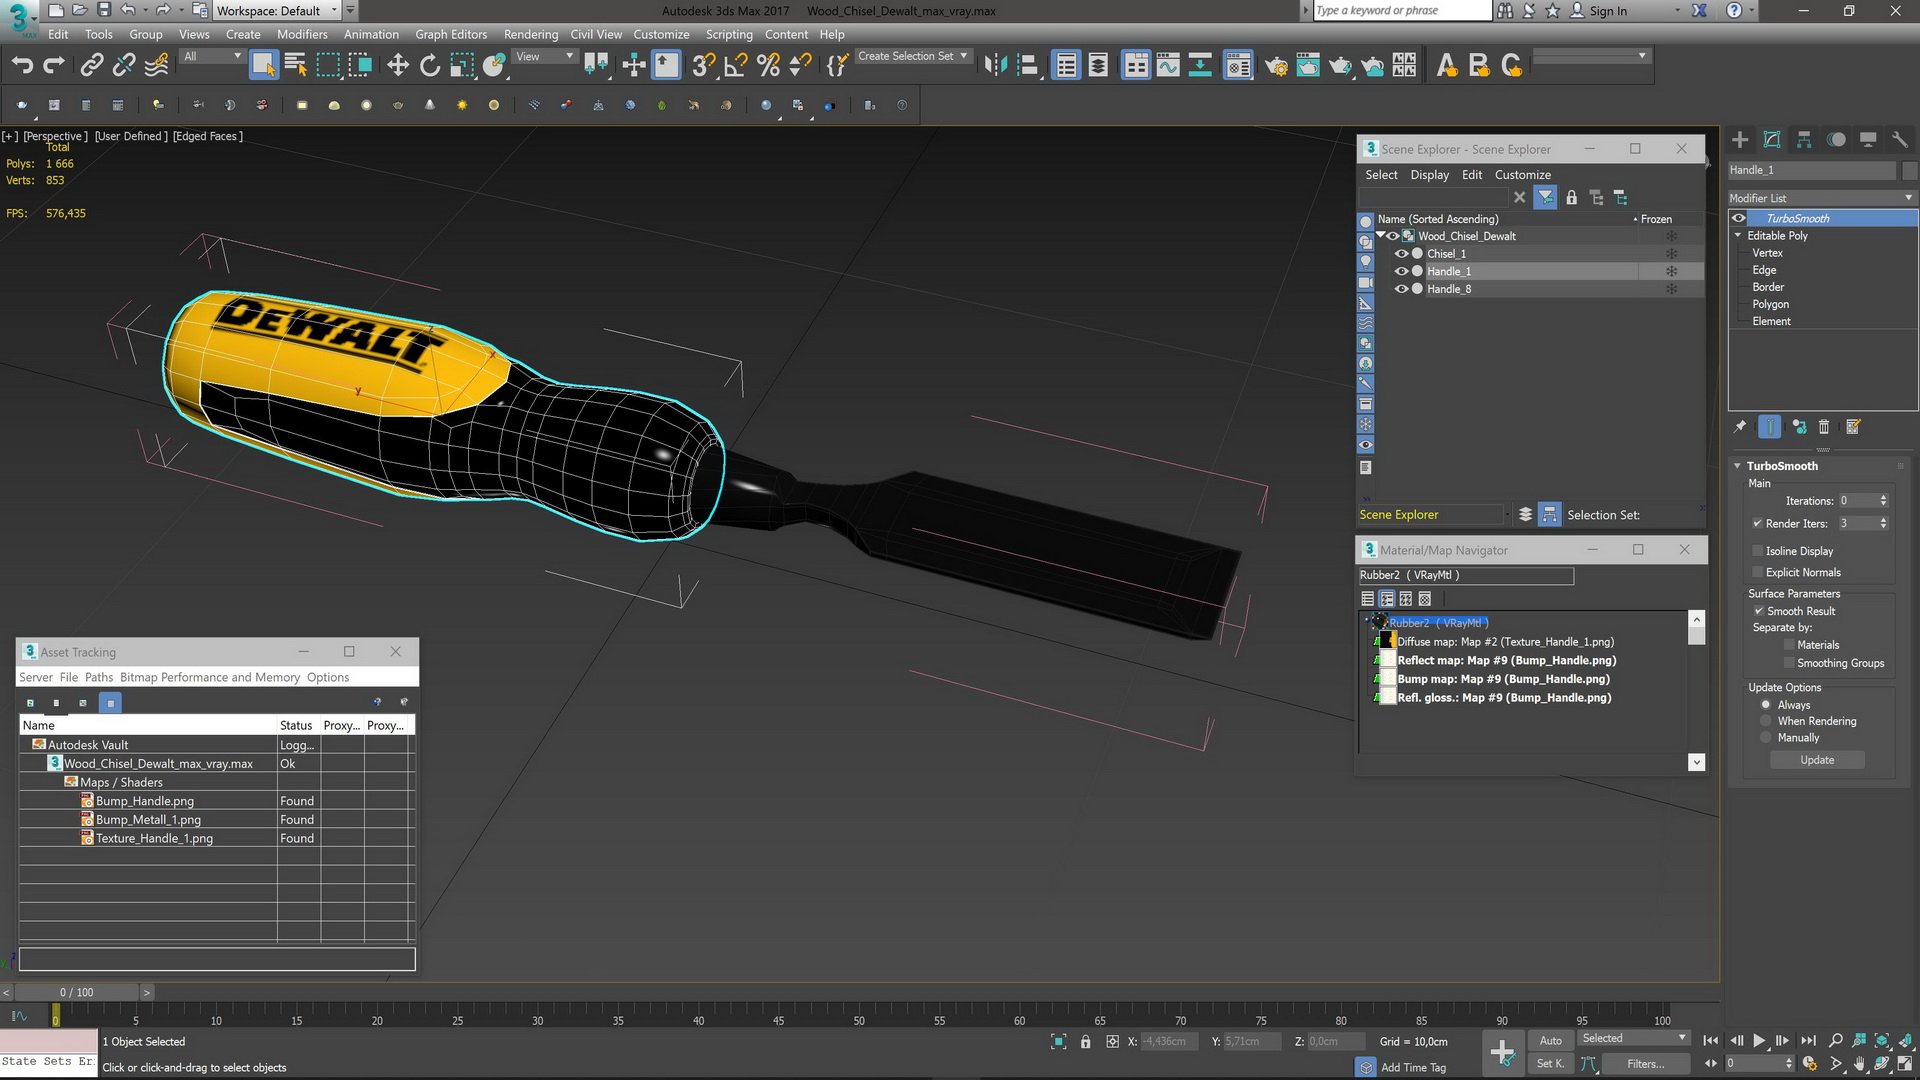
Task: Select the Manually update radio option
Action: 1766,739
